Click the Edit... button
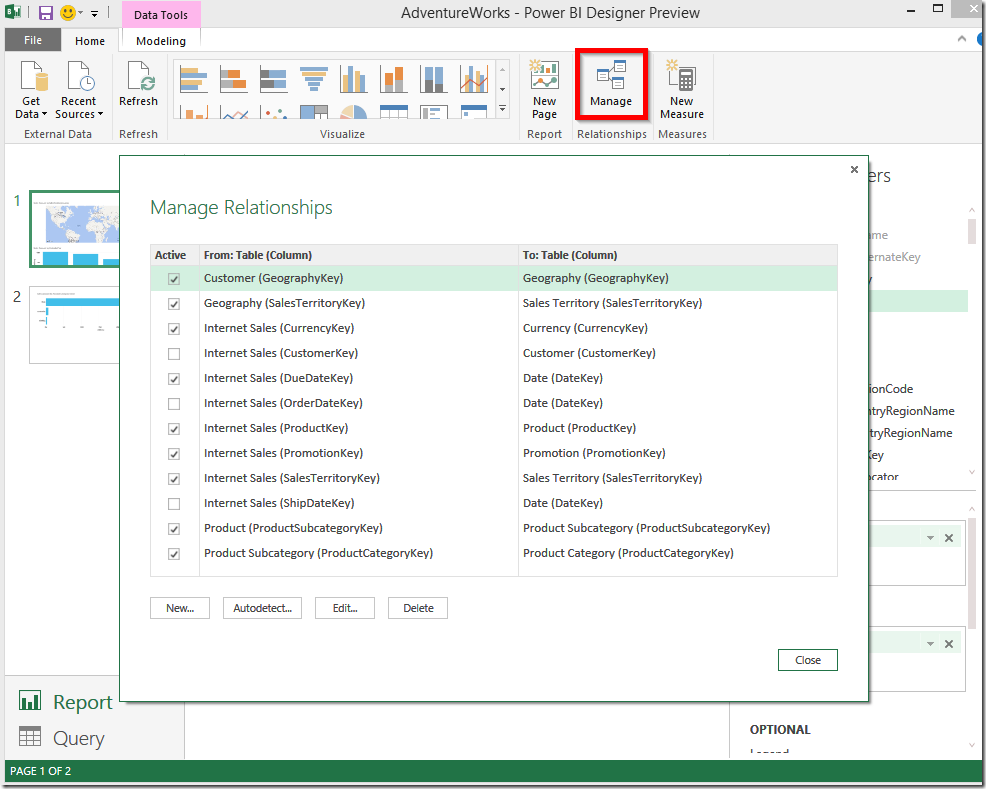Viewport: 986px width, 789px height. pos(345,608)
